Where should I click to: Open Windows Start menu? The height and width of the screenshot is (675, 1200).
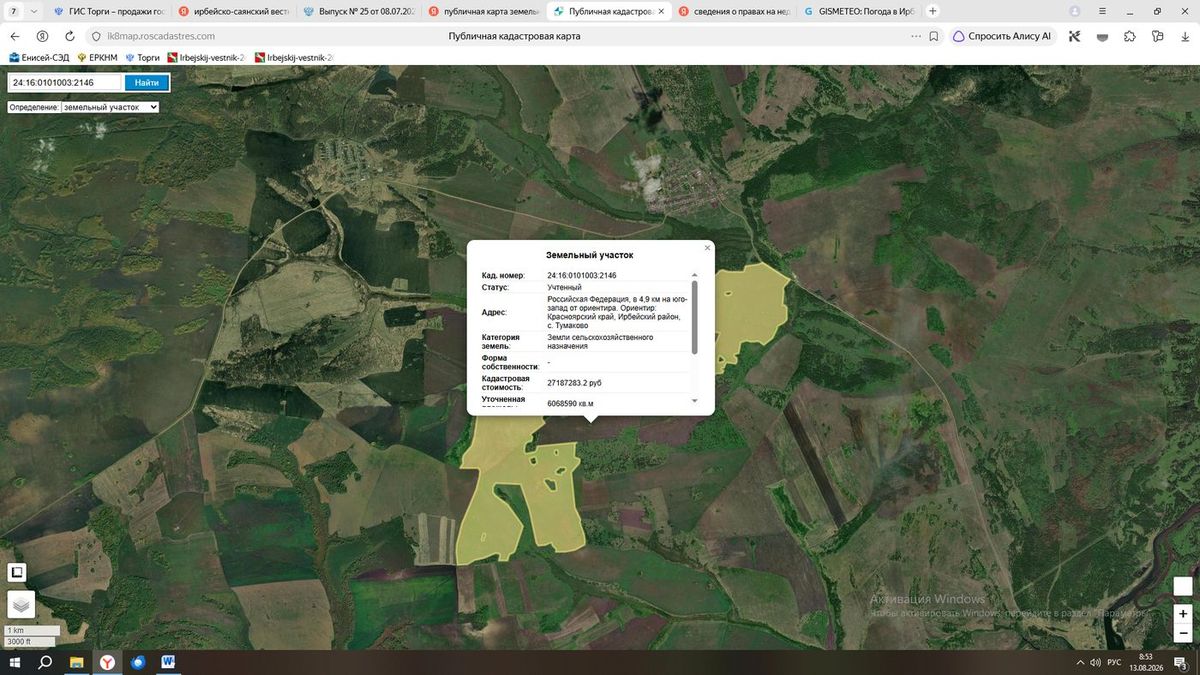point(15,662)
